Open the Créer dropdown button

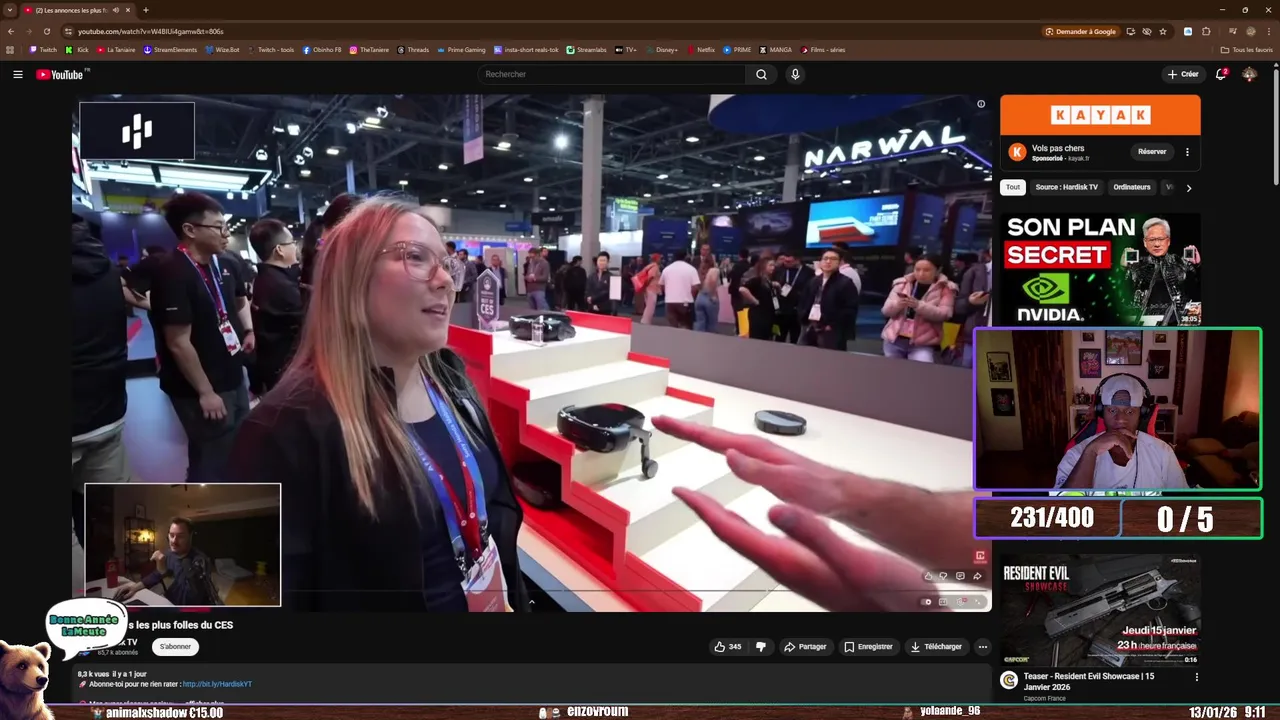click(x=1183, y=74)
